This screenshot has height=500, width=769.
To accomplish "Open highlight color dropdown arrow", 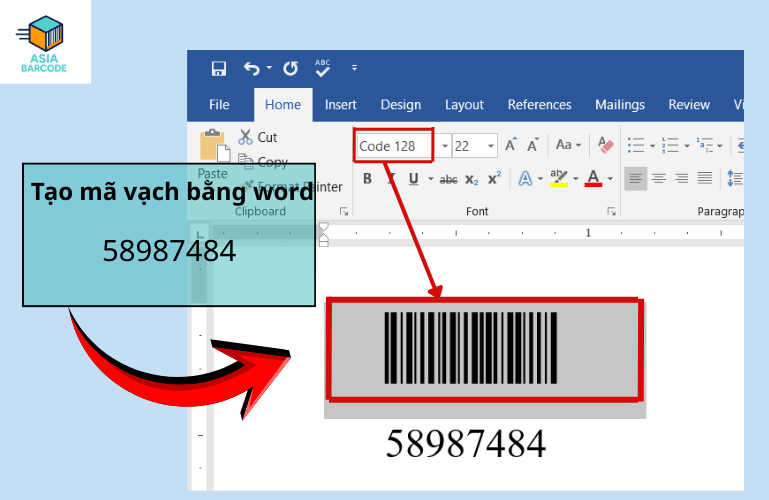I will [x=575, y=178].
